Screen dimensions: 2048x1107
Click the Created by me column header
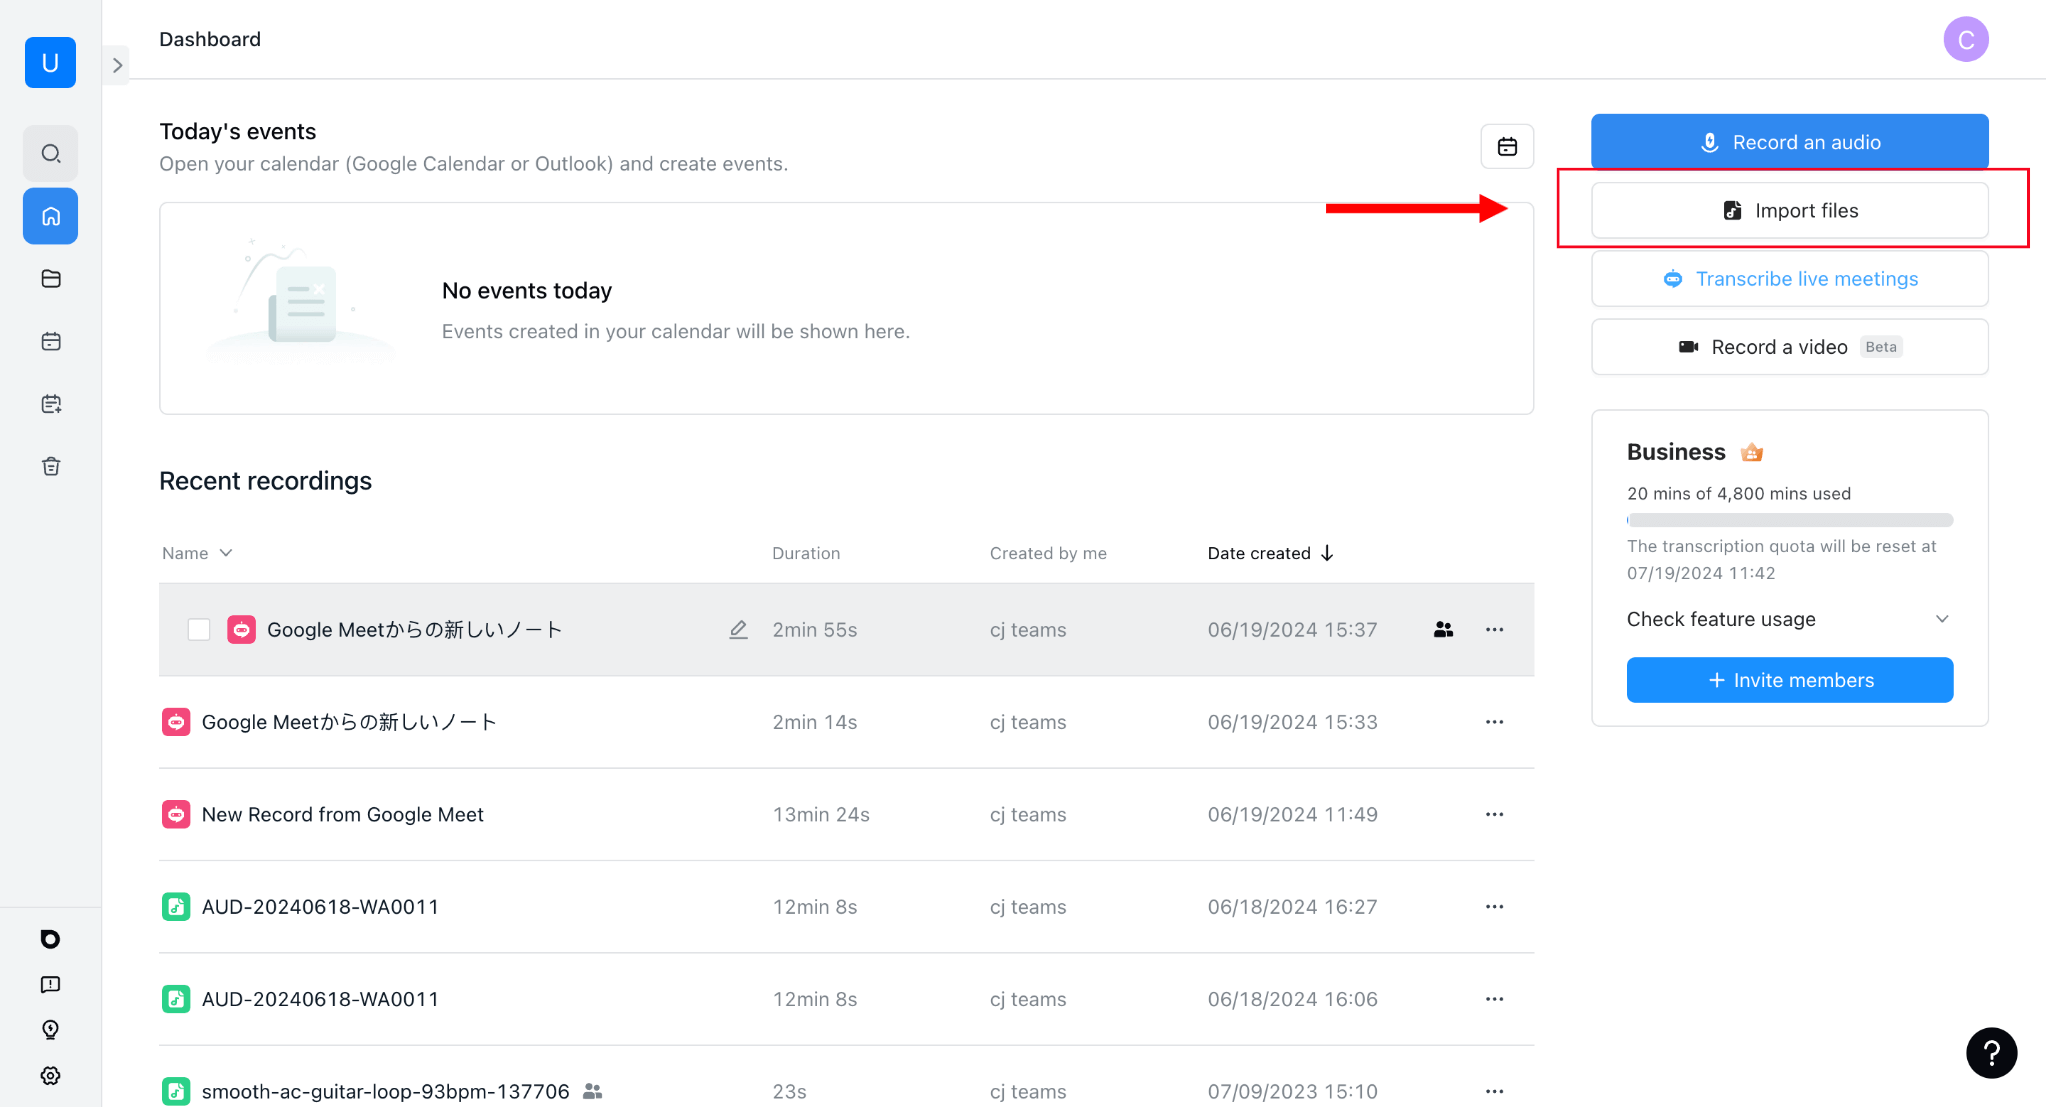(1048, 553)
